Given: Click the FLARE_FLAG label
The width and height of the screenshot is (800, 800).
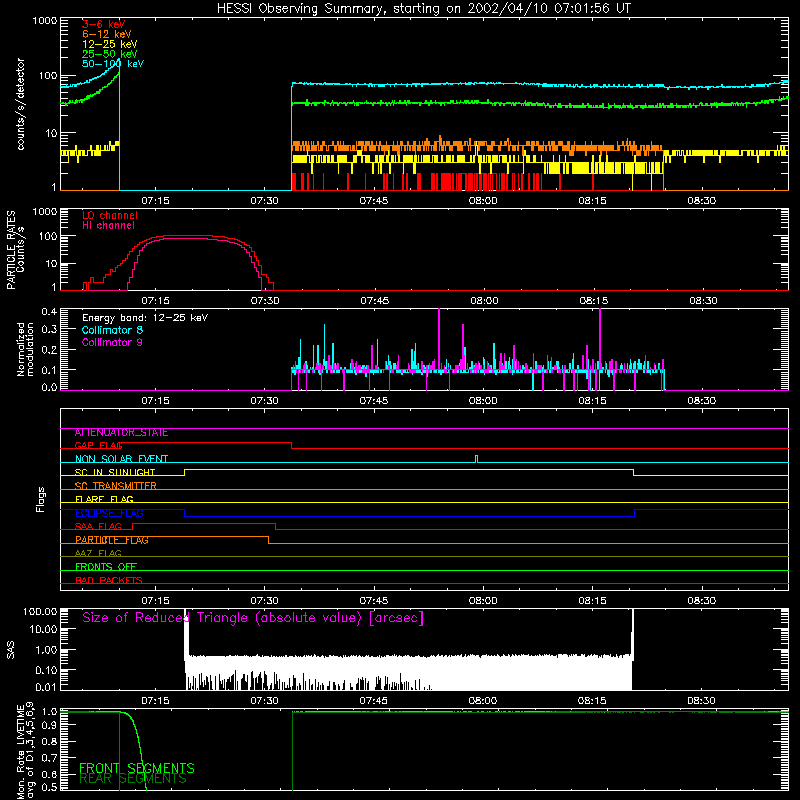Looking at the screenshot, I should [x=104, y=499].
